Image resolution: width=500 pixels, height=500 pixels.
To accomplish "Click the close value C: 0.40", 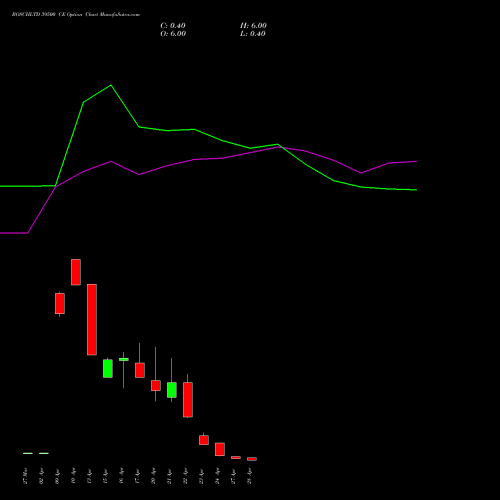I will pyautogui.click(x=173, y=26).
